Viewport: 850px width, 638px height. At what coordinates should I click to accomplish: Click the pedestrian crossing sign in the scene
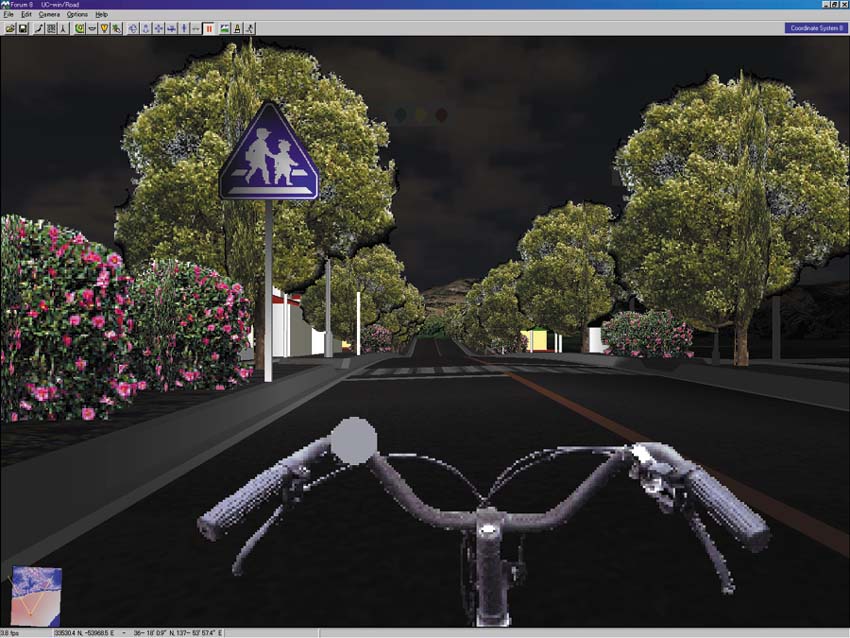(x=269, y=153)
